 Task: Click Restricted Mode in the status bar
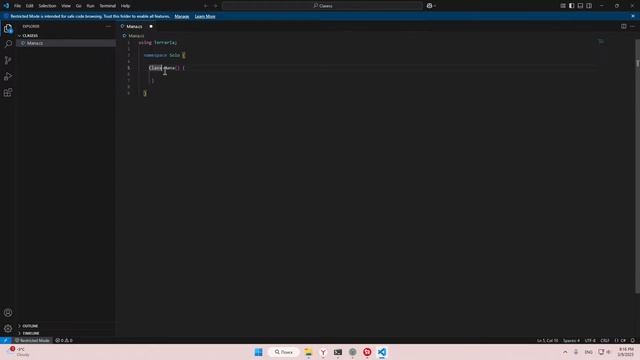tap(33, 340)
